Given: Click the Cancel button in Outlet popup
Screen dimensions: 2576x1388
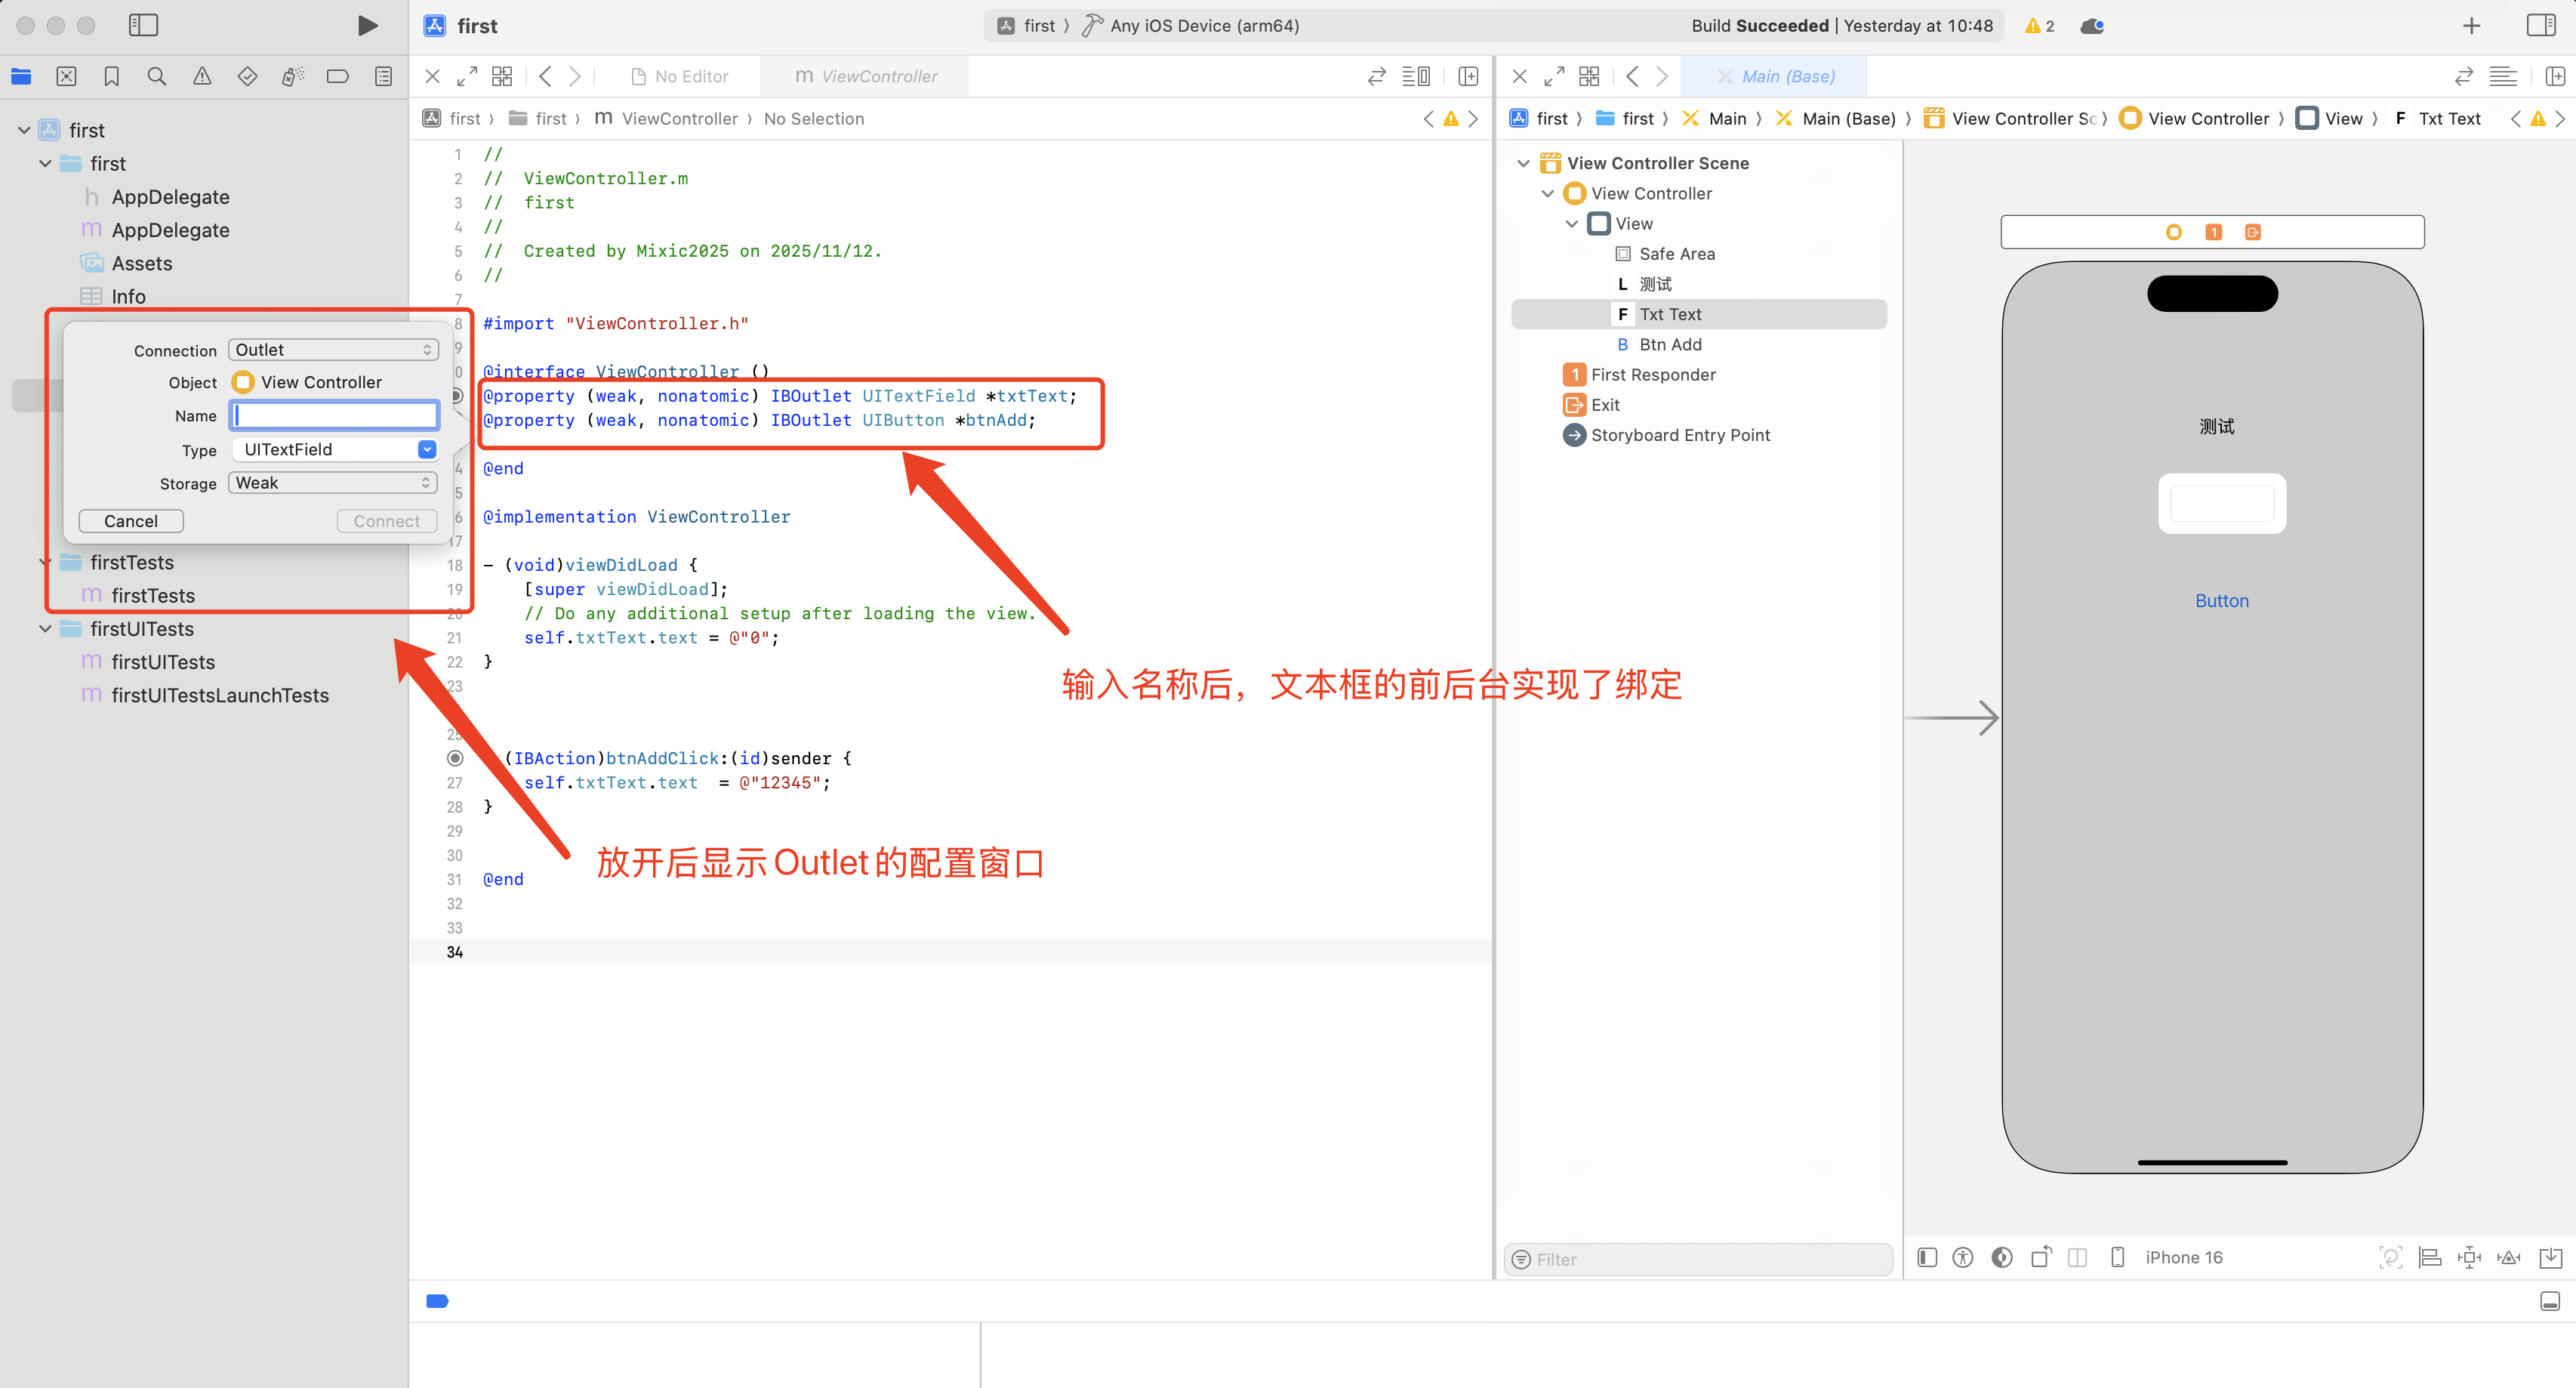Looking at the screenshot, I should (131, 521).
